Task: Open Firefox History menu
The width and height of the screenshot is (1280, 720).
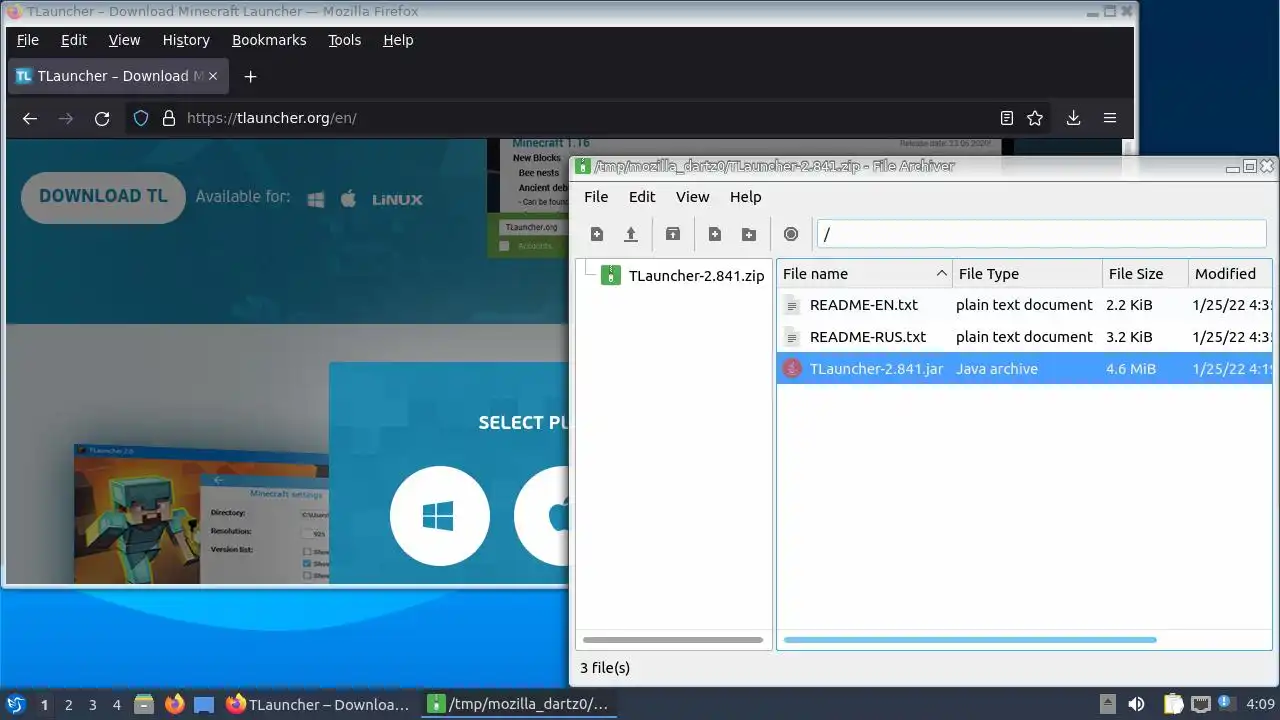Action: tap(186, 40)
